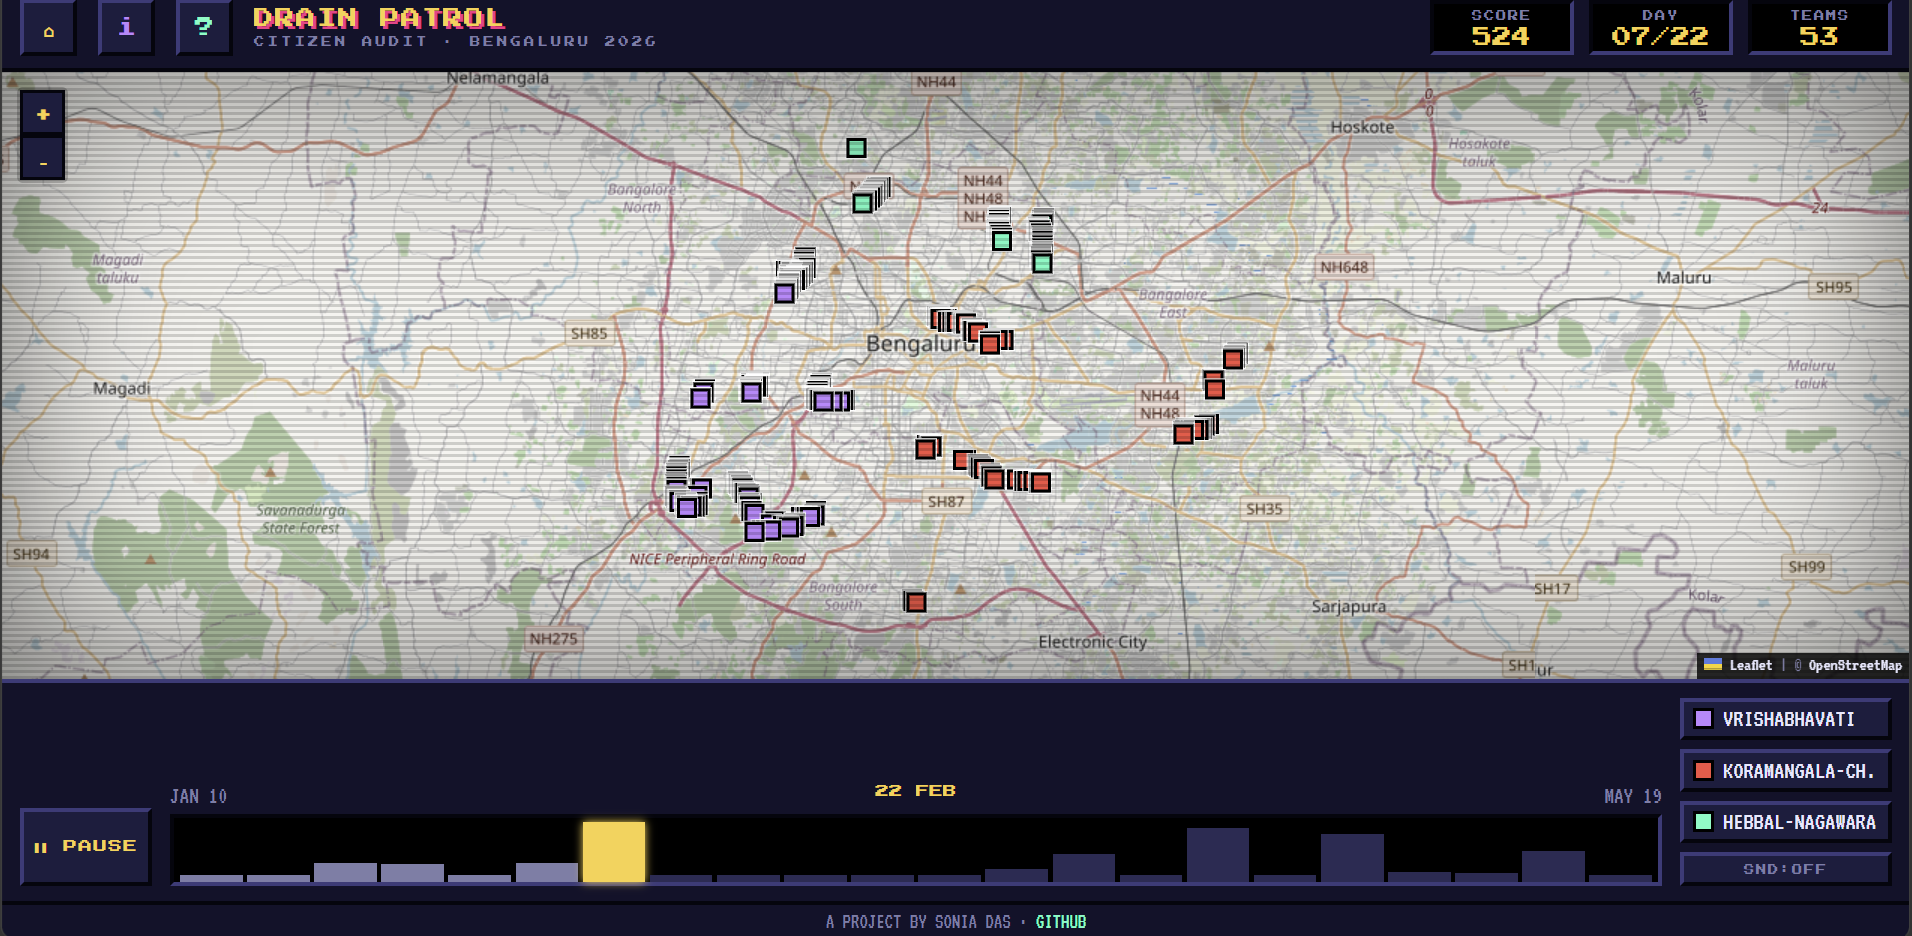Select the highlighted yellow timeline bar
This screenshot has height=936, width=1912.
click(614, 852)
